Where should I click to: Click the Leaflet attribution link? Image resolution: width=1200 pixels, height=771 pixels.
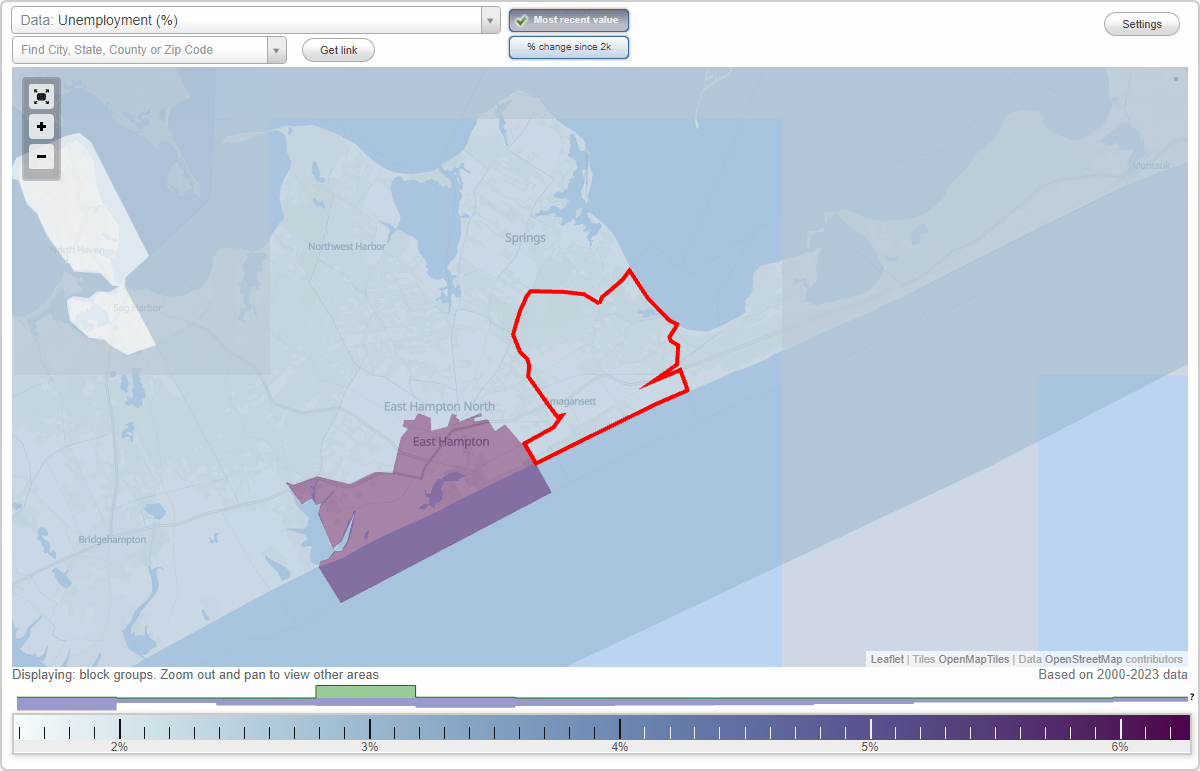point(885,659)
